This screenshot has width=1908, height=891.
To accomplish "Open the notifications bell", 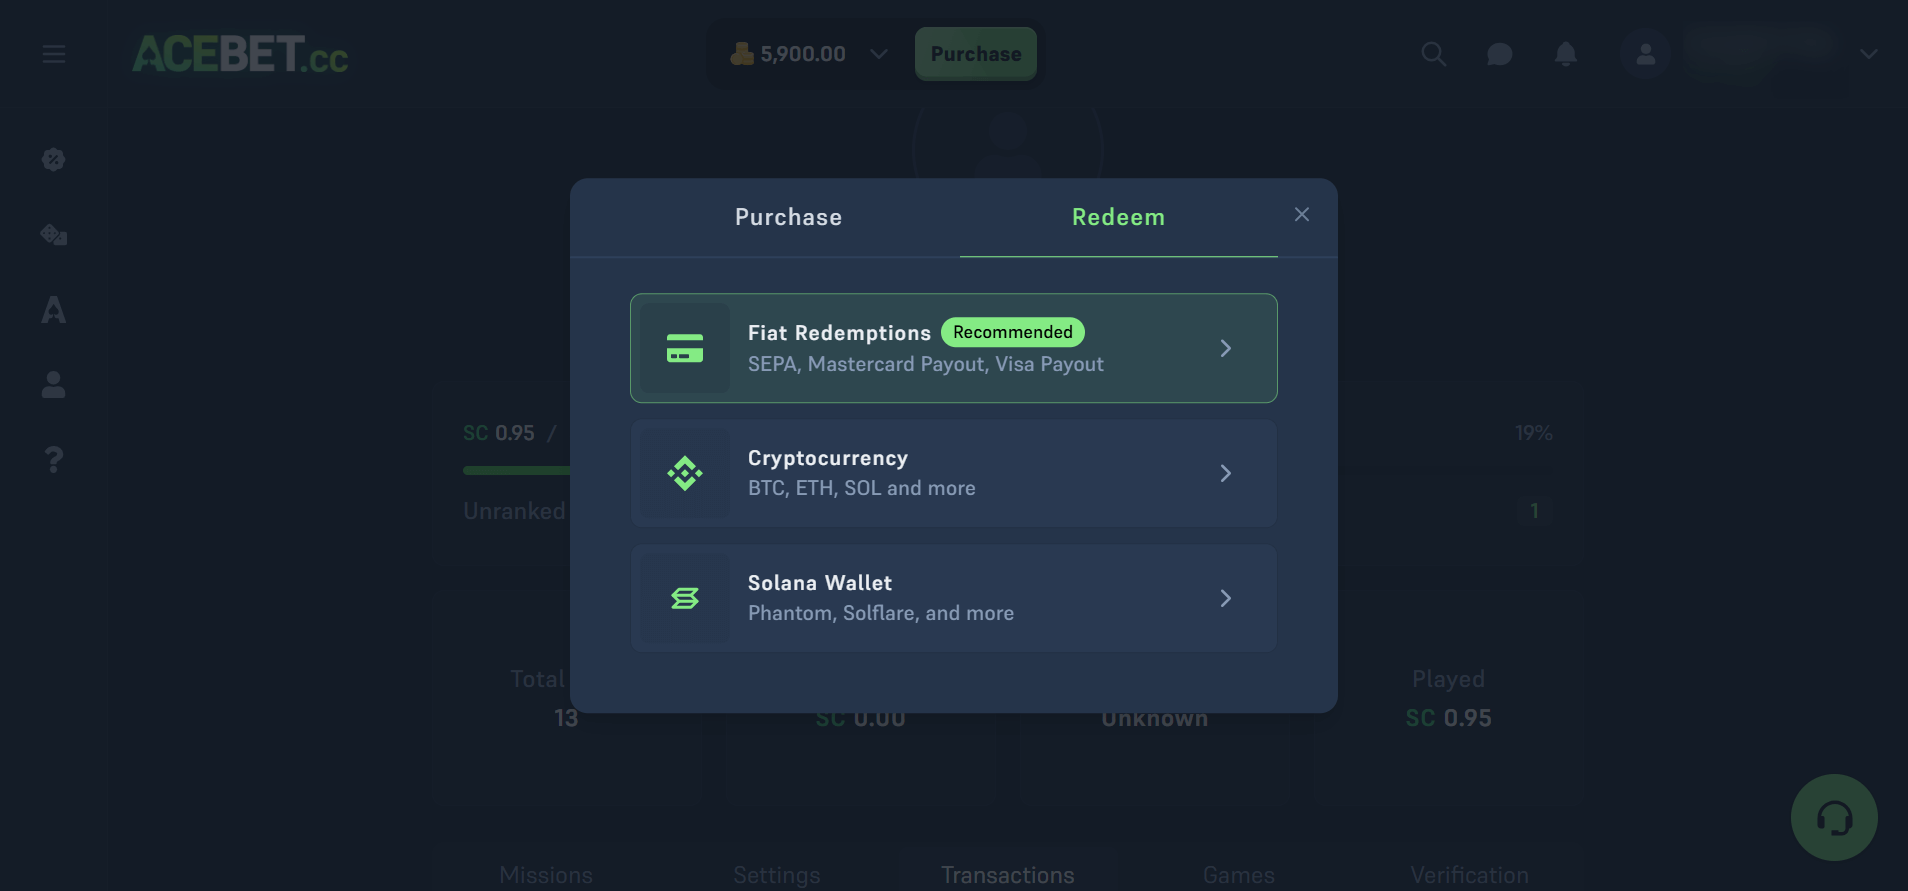I will 1565,54.
